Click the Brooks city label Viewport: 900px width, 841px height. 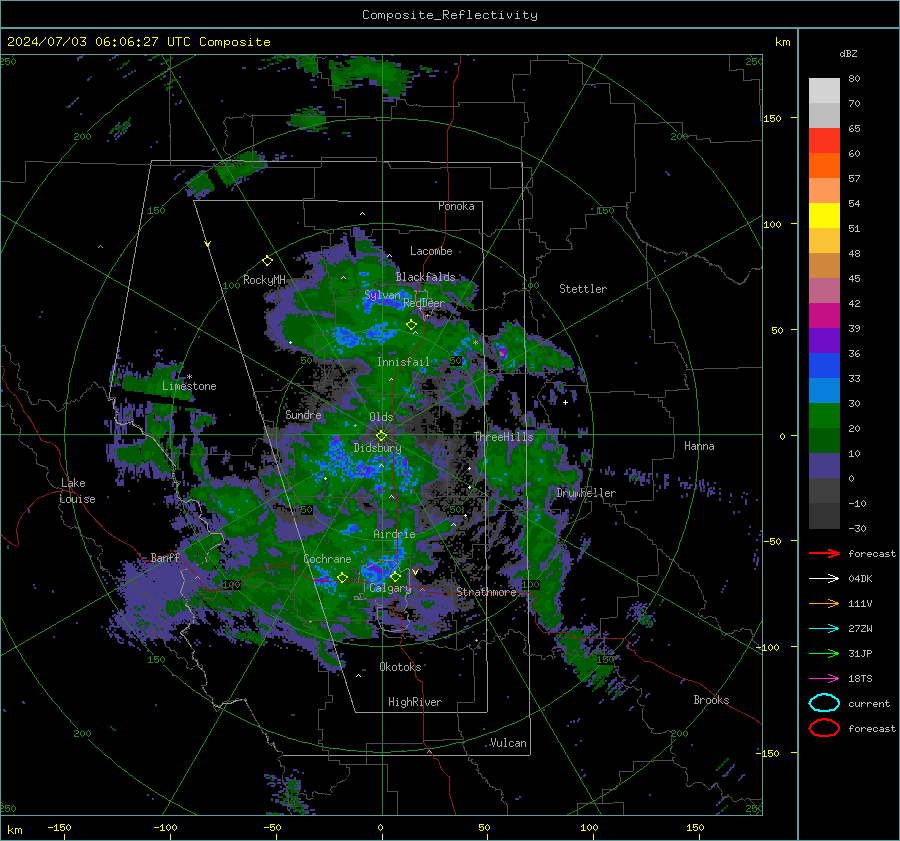tap(711, 700)
